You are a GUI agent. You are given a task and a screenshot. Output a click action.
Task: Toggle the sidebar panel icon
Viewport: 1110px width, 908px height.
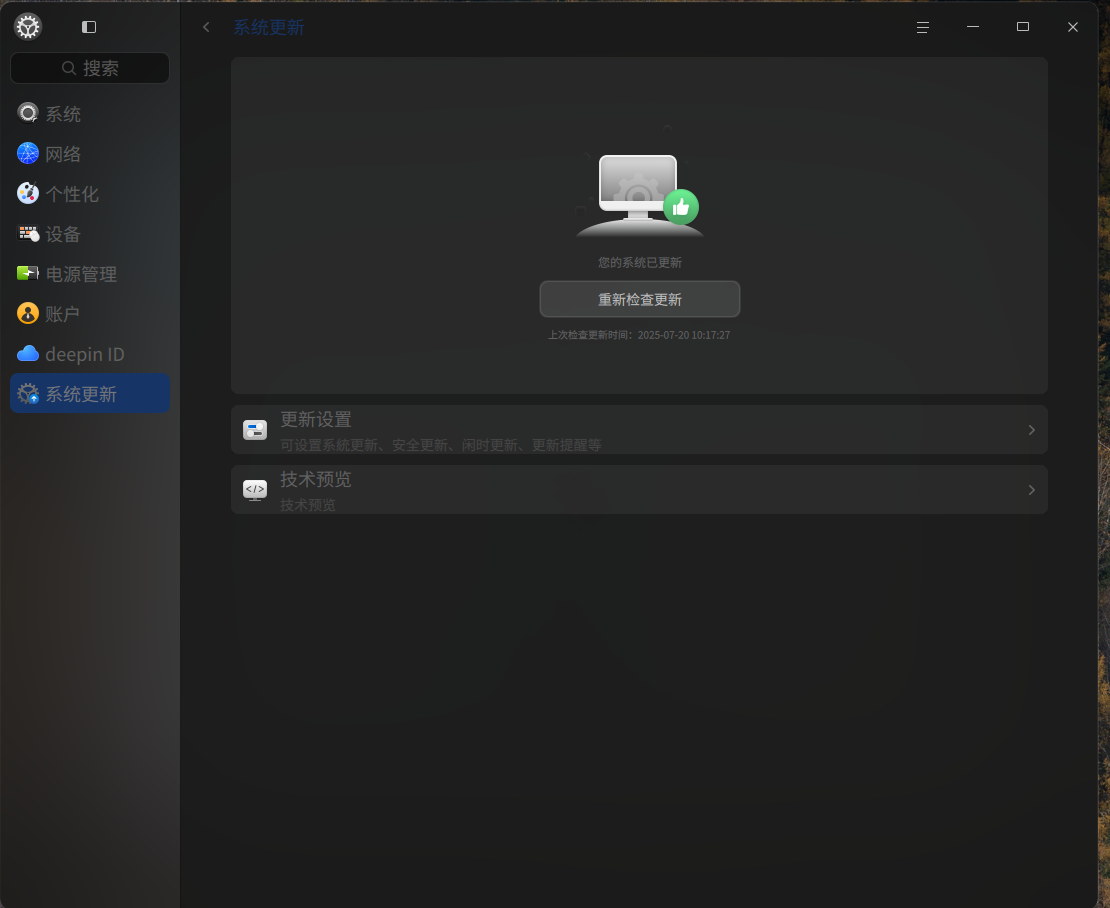(x=88, y=27)
